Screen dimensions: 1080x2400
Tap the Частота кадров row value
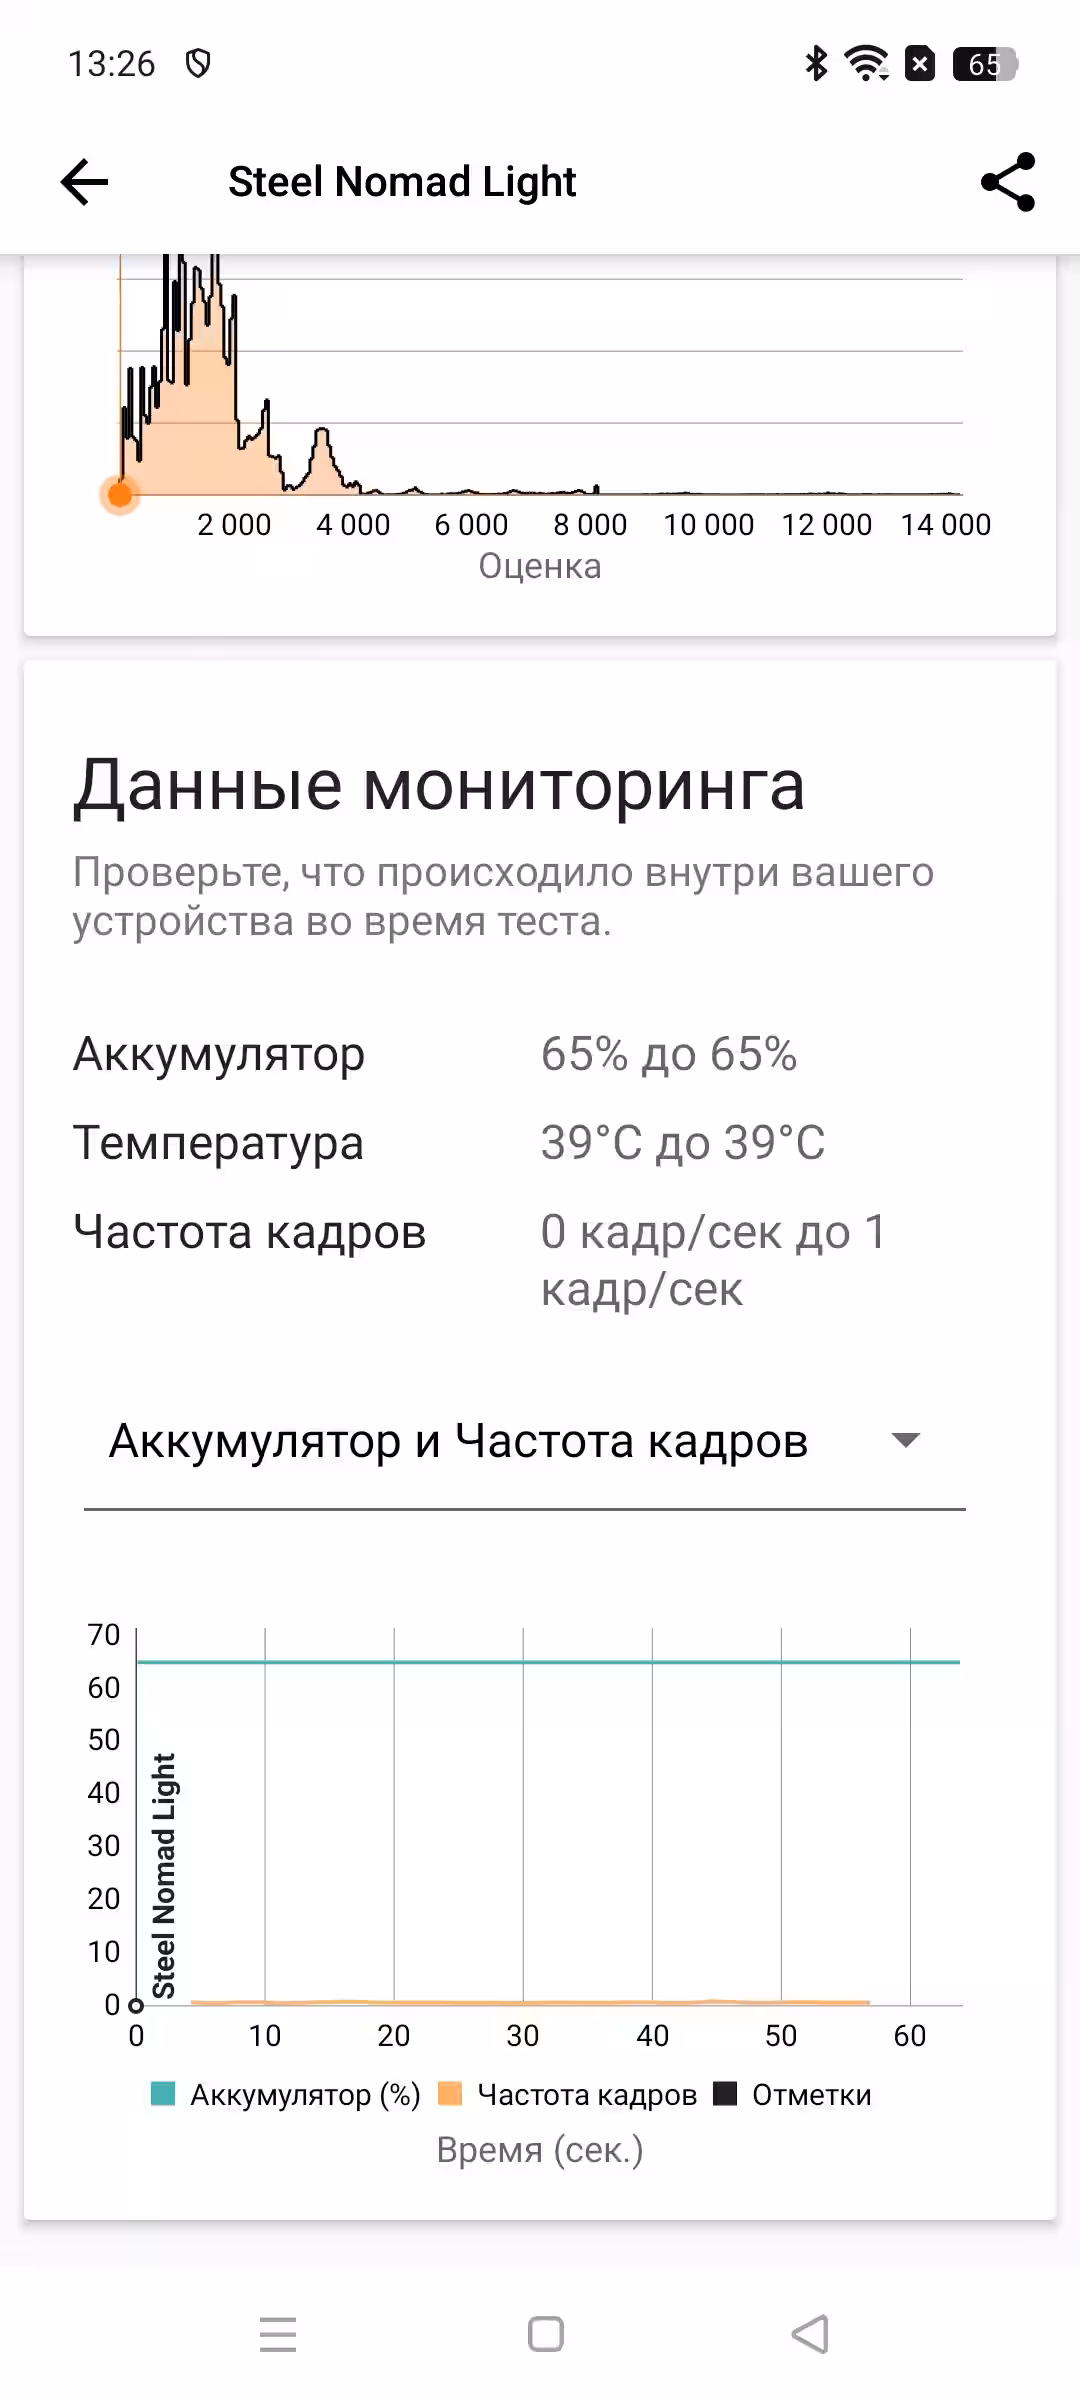[x=713, y=1260]
